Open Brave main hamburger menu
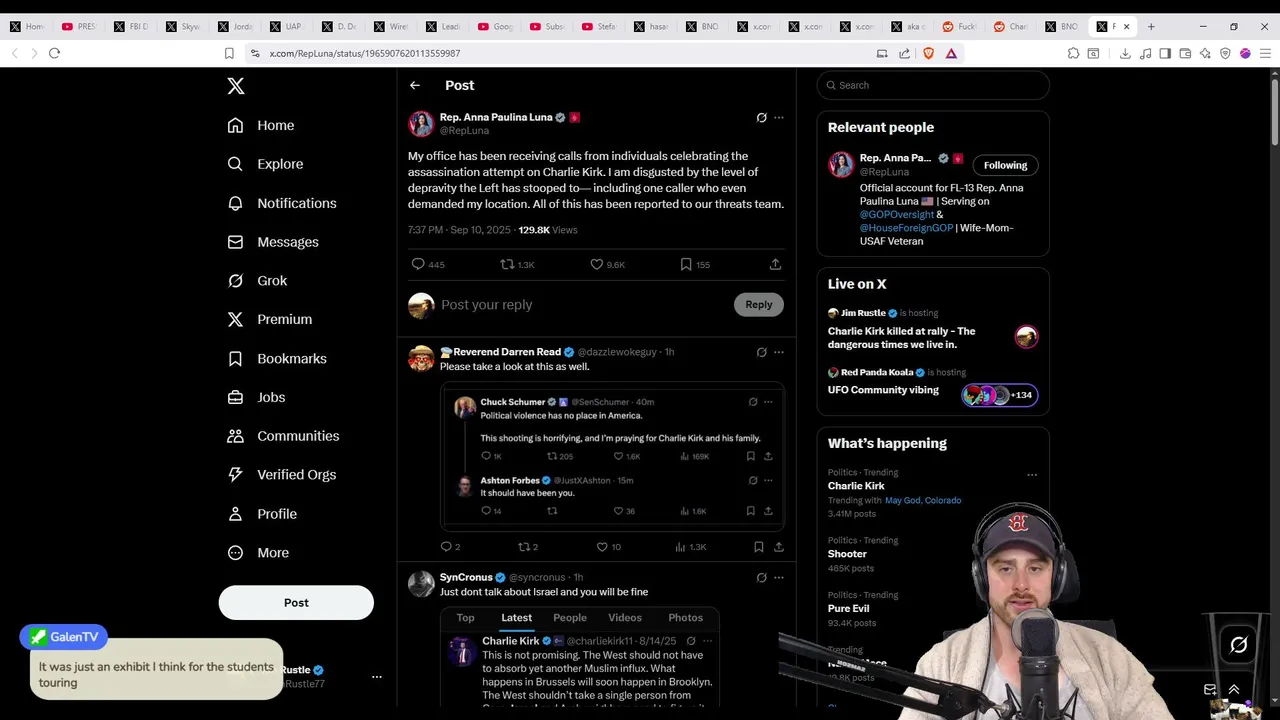The width and height of the screenshot is (1280, 720). [1265, 53]
